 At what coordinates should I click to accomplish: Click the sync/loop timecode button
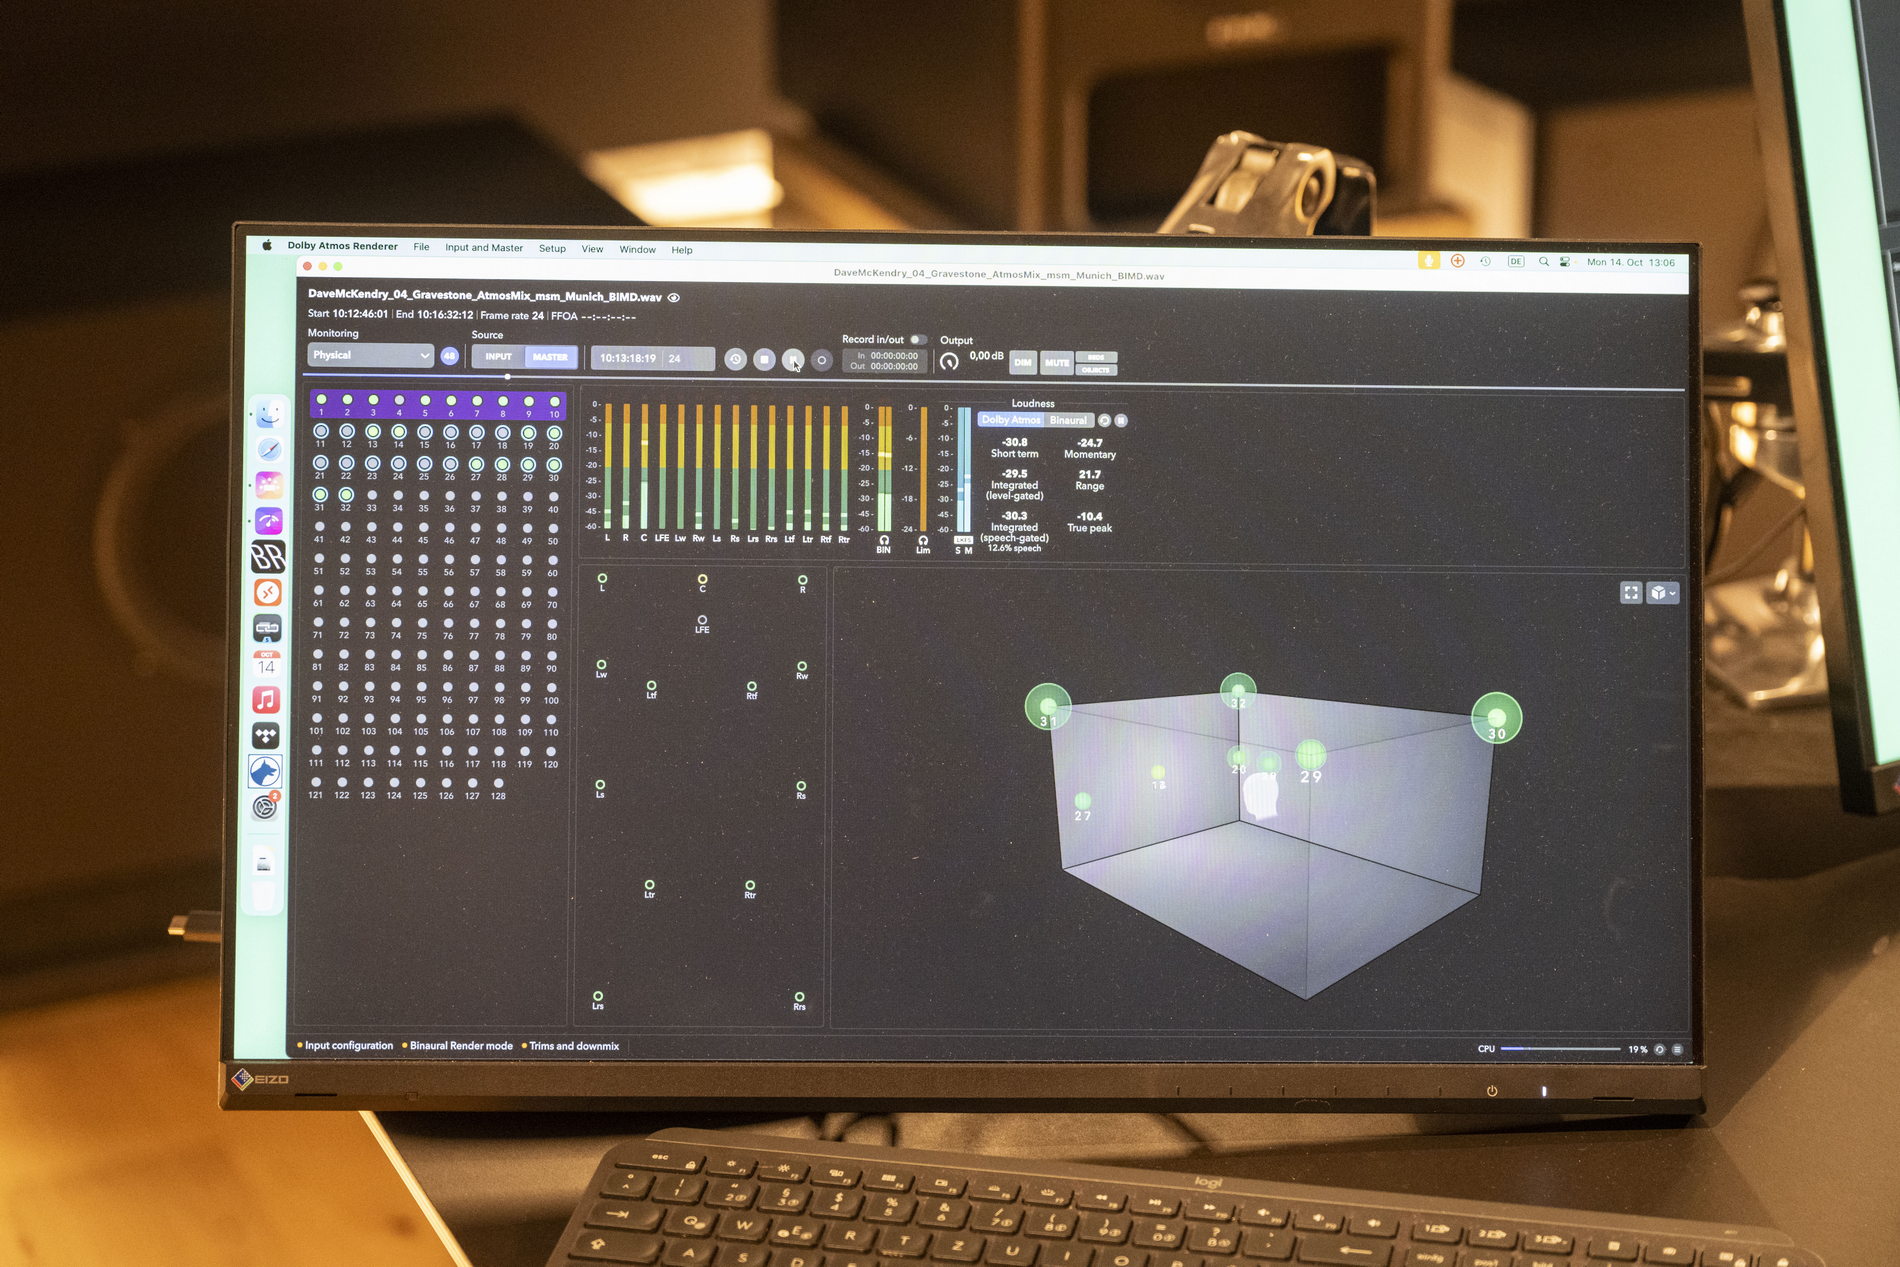[x=735, y=359]
